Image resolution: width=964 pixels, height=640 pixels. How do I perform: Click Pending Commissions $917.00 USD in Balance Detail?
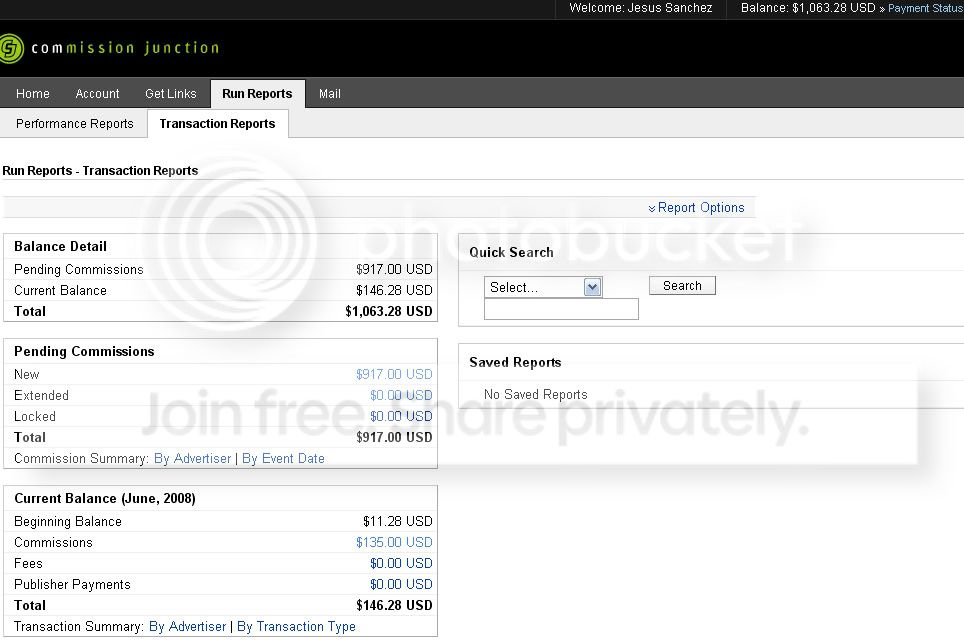[394, 269]
